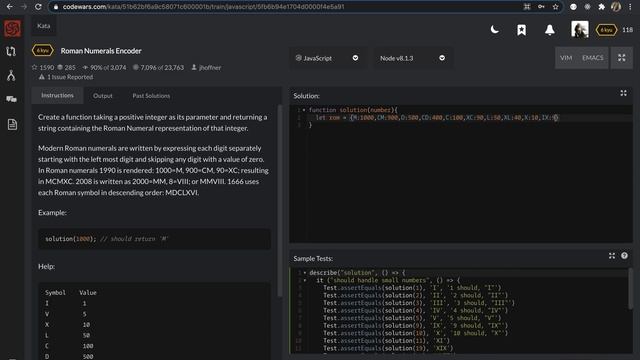Open the Sample Tests help icon
The height and width of the screenshot is (360, 640).
coord(624,256)
